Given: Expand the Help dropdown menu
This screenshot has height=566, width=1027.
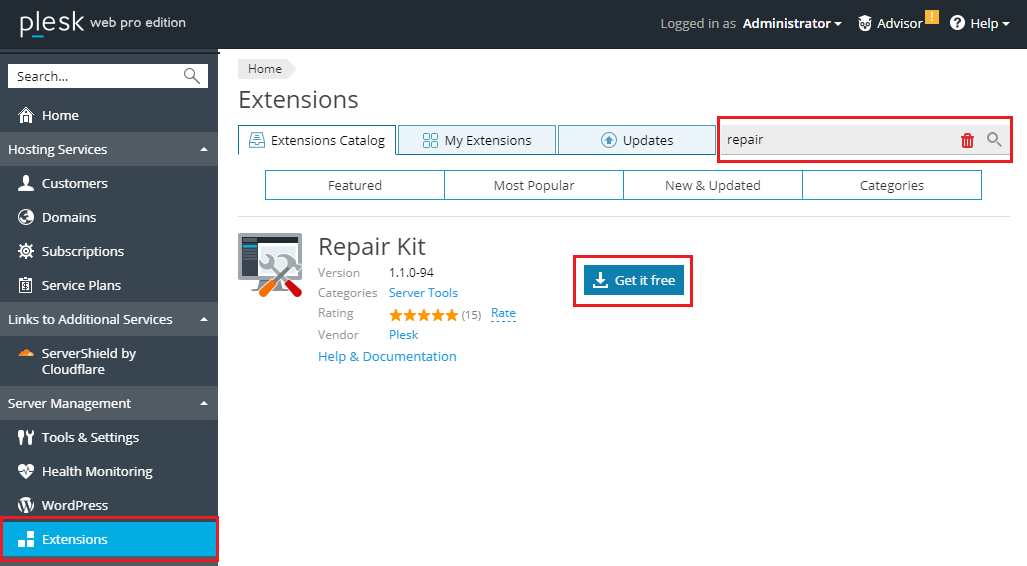Looking at the screenshot, I should pos(980,23).
